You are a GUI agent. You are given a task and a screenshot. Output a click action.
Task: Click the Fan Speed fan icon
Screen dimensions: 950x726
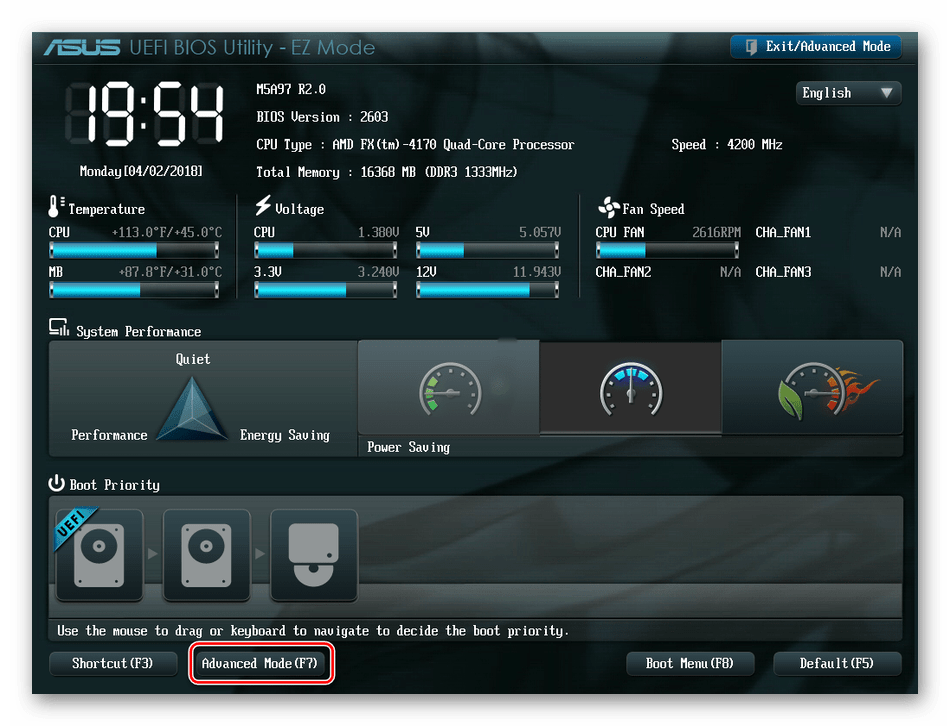[x=608, y=207]
